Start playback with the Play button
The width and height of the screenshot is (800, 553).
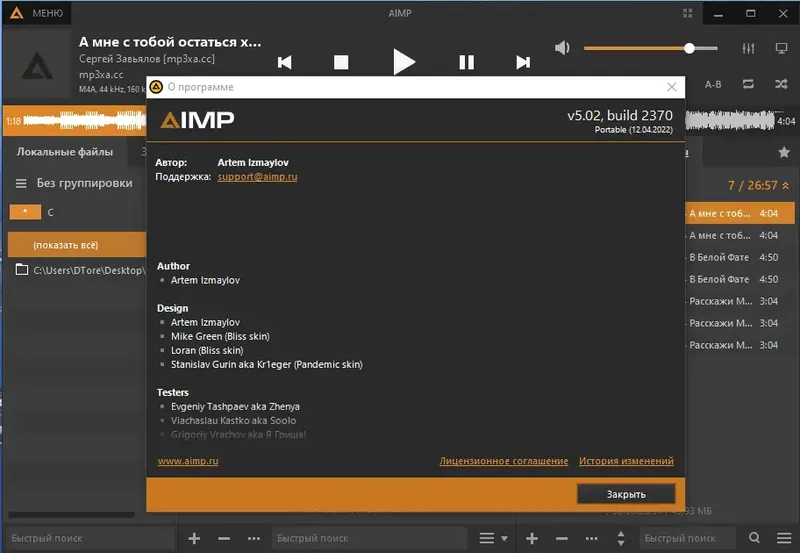(404, 62)
